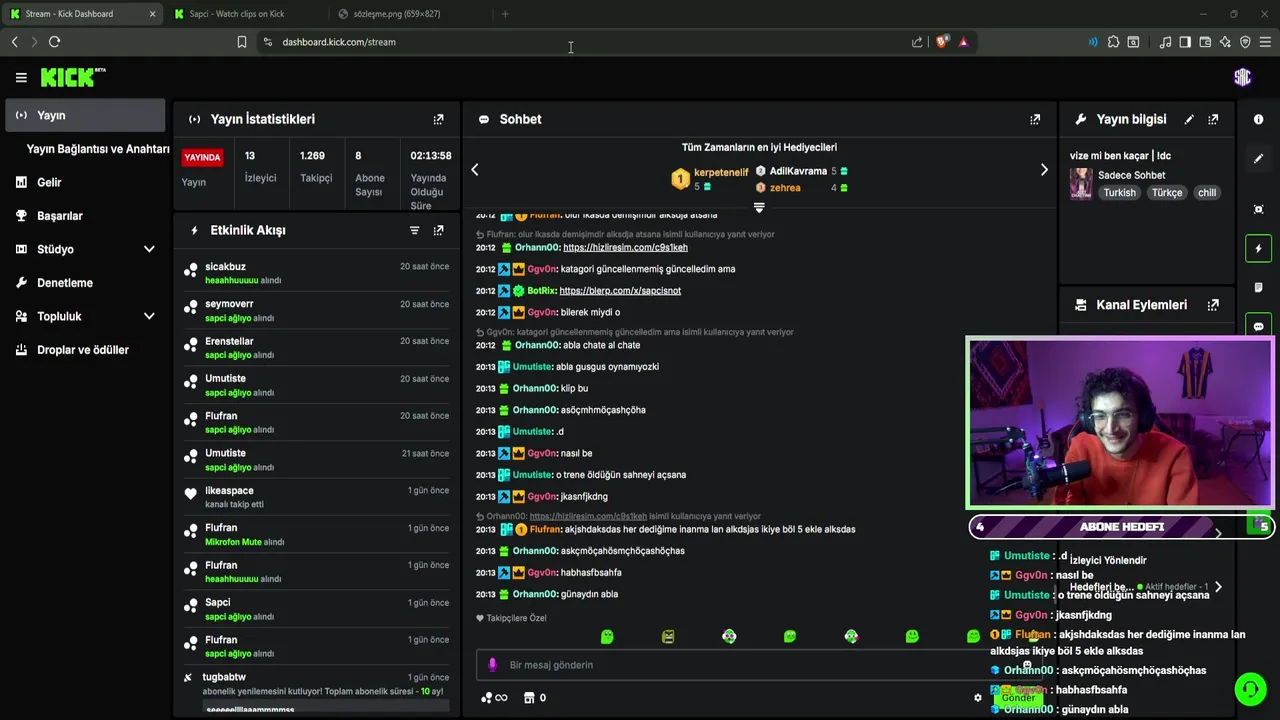The image size is (1280, 720).
Task: Bookmark this page icon in address bar
Action: [x=242, y=42]
